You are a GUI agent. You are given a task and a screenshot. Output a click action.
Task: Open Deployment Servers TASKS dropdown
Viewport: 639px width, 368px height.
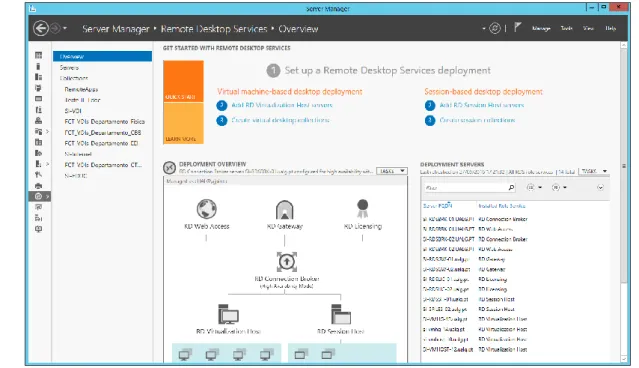[x=594, y=171]
